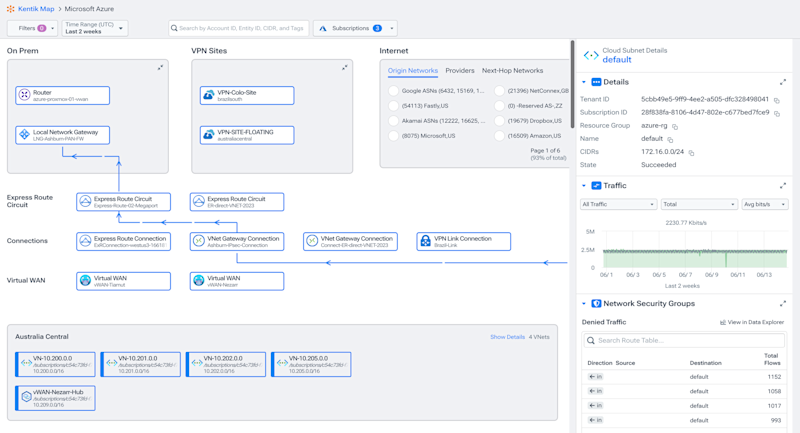Image resolution: width=800 pixels, height=433 pixels.
Task: Select the Local Network Gateway icon
Action: (24, 135)
